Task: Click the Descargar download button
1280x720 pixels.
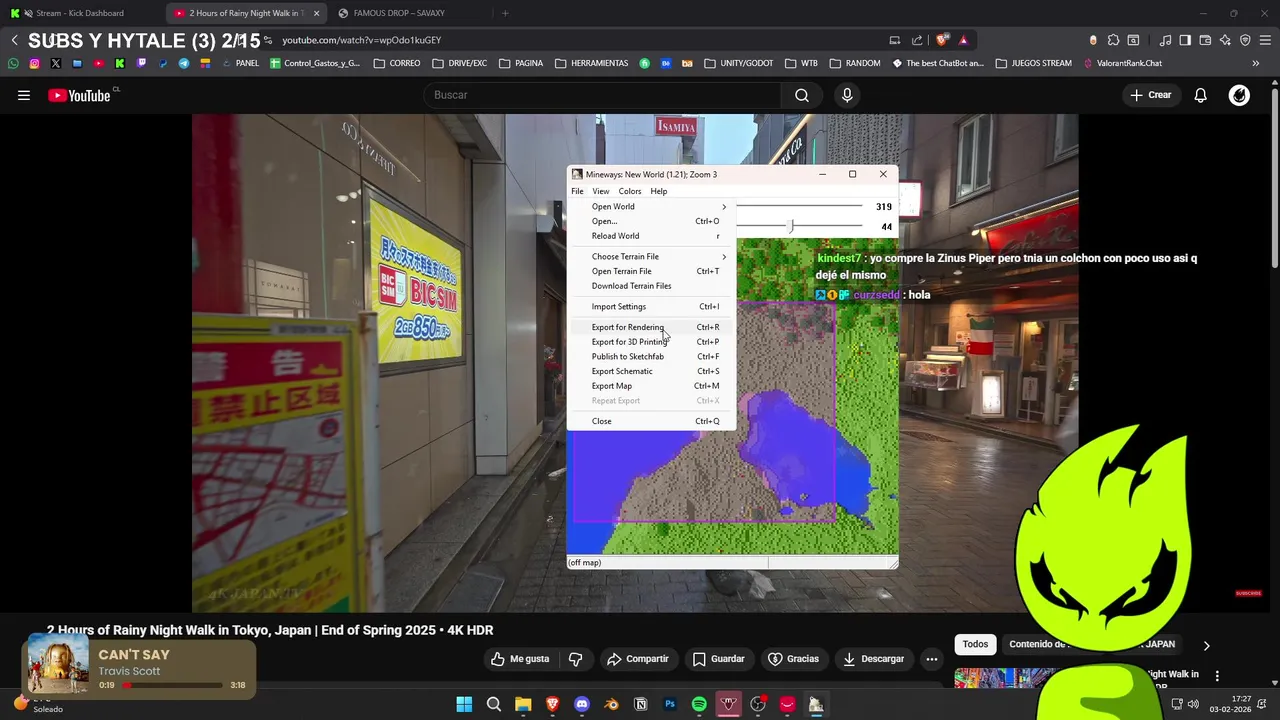Action: pos(874,659)
